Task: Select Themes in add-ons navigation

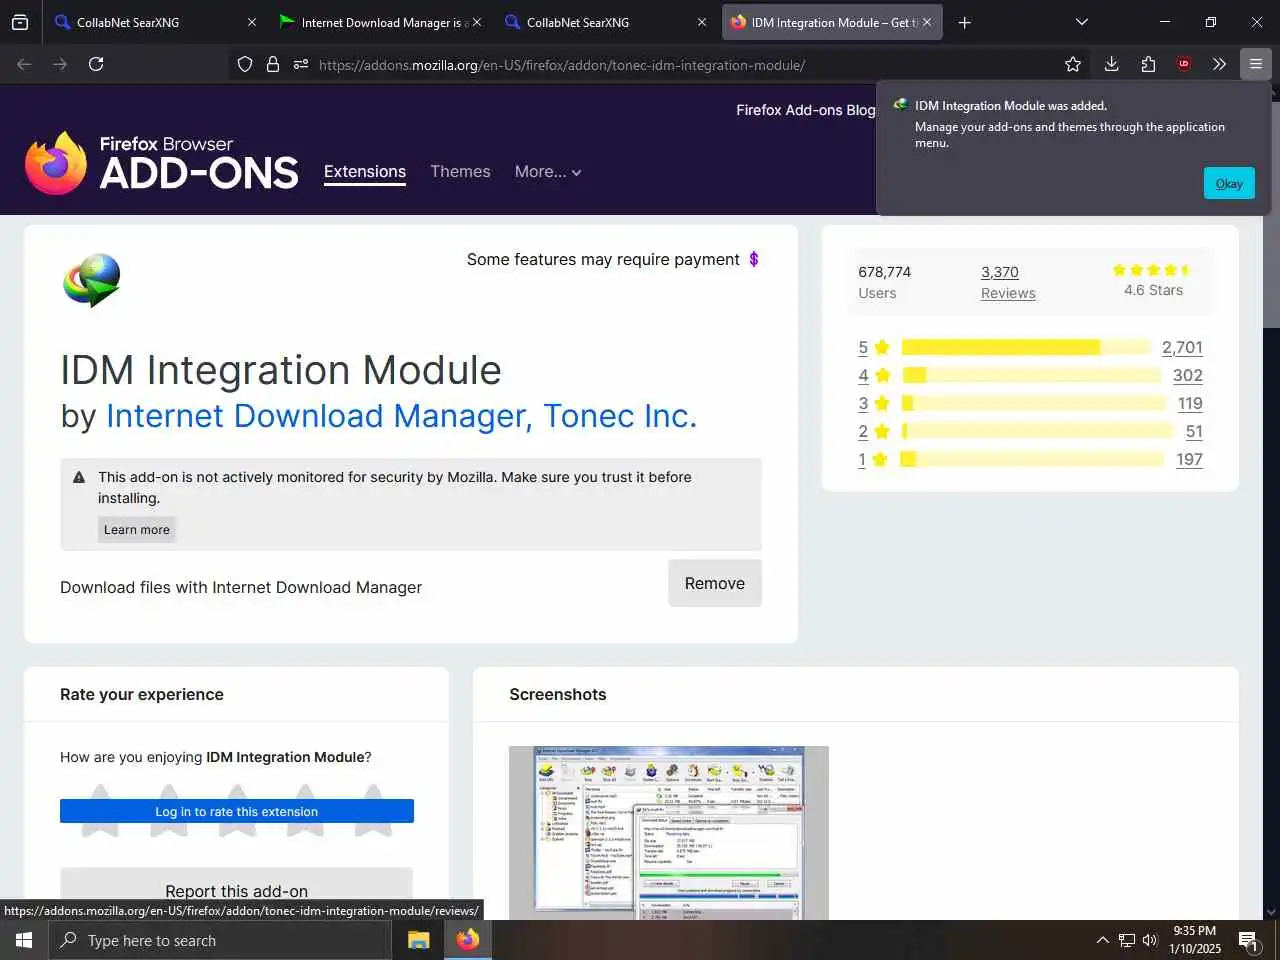Action: tap(460, 171)
